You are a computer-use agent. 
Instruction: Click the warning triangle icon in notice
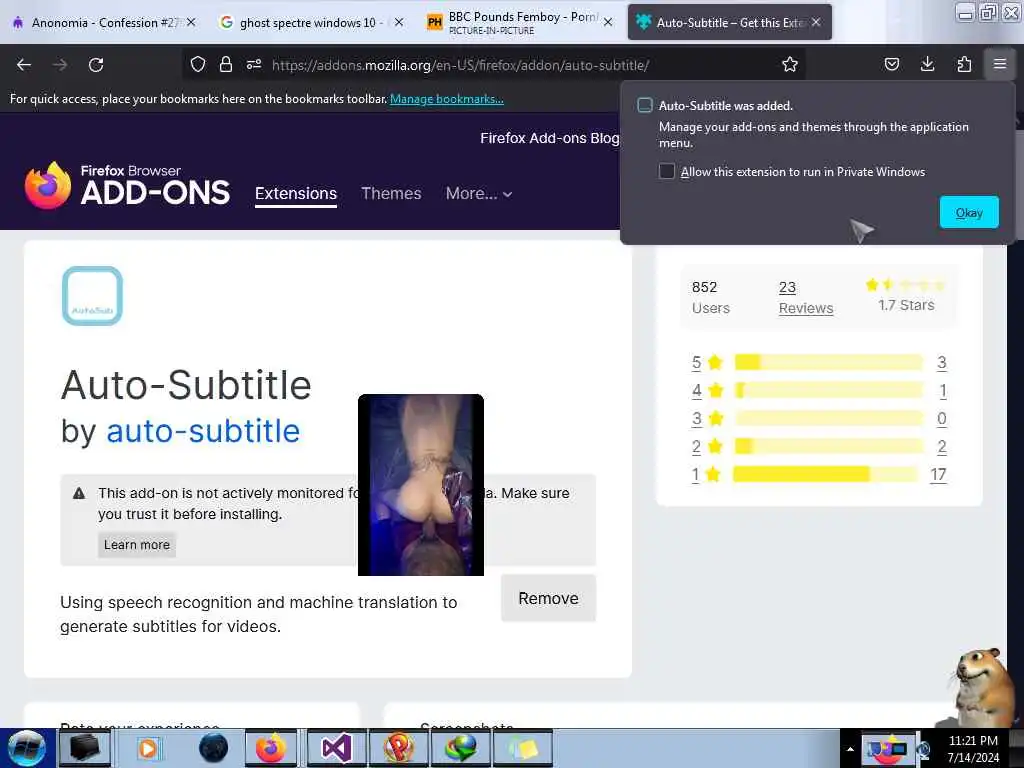[79, 493]
